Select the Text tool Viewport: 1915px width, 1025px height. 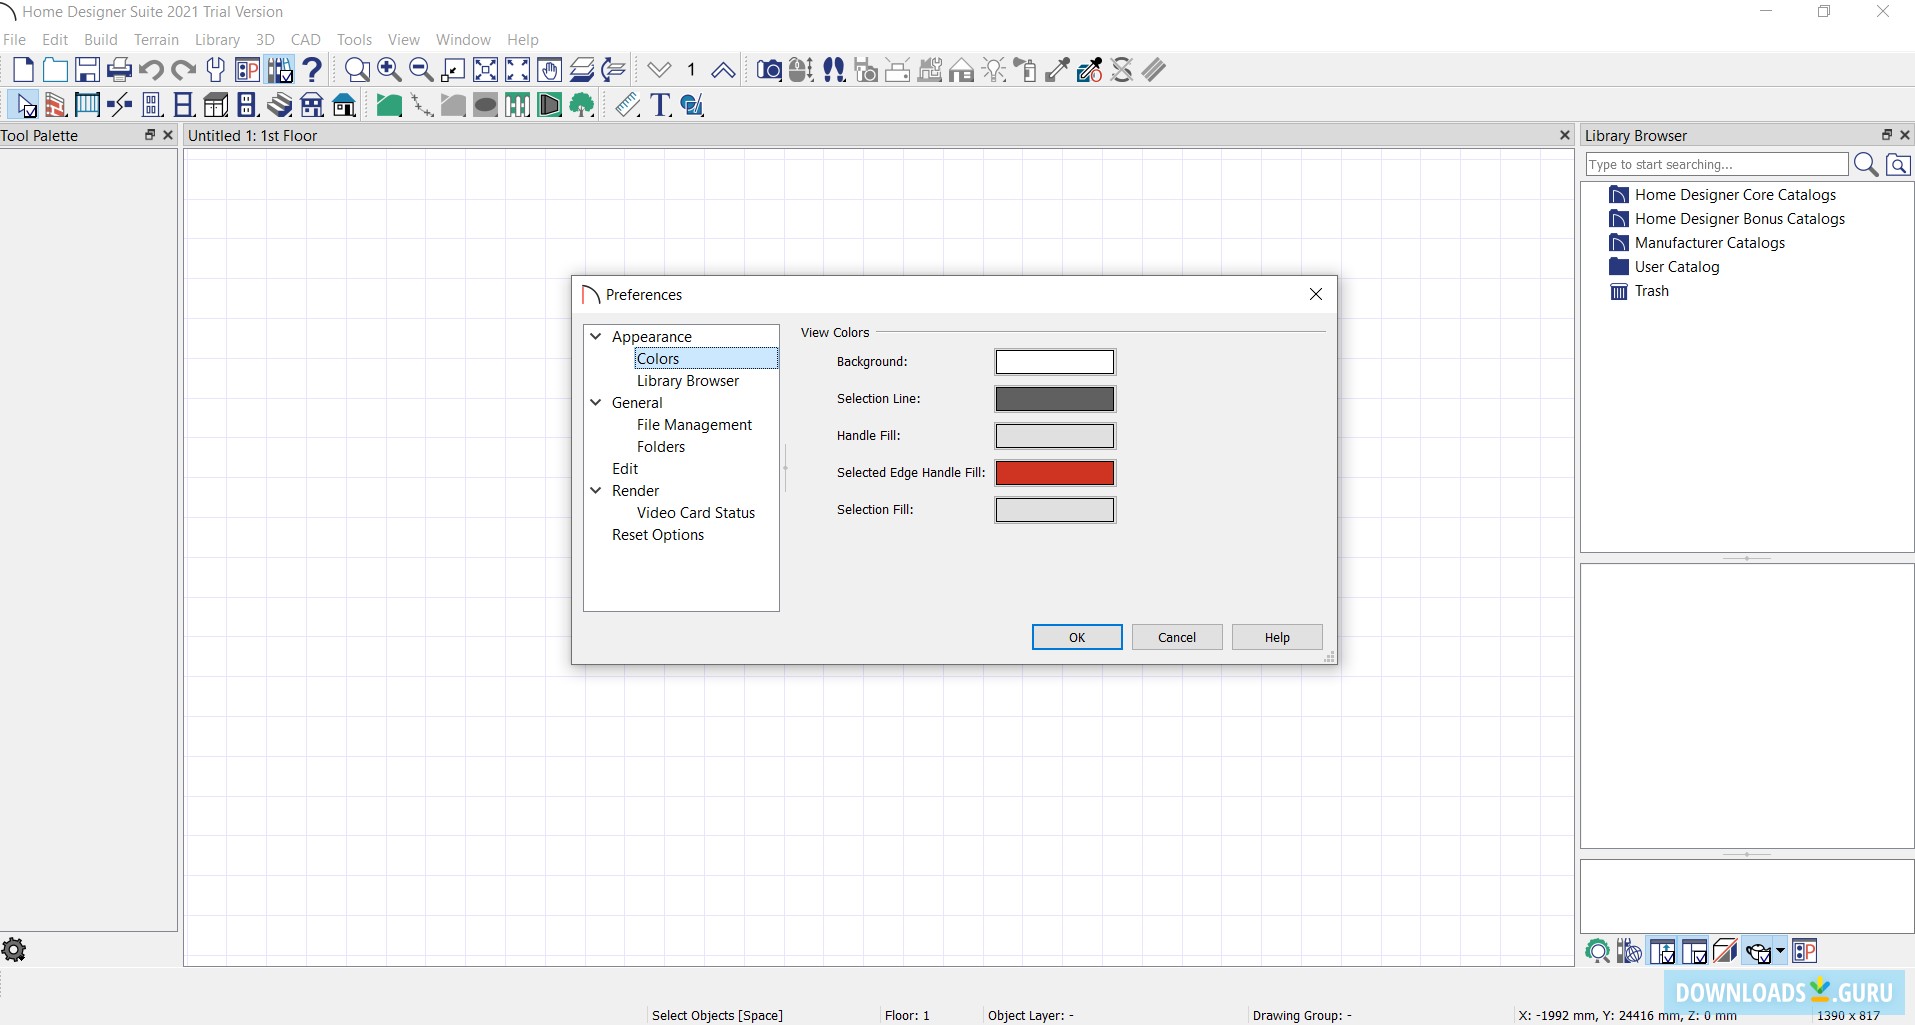(x=660, y=105)
